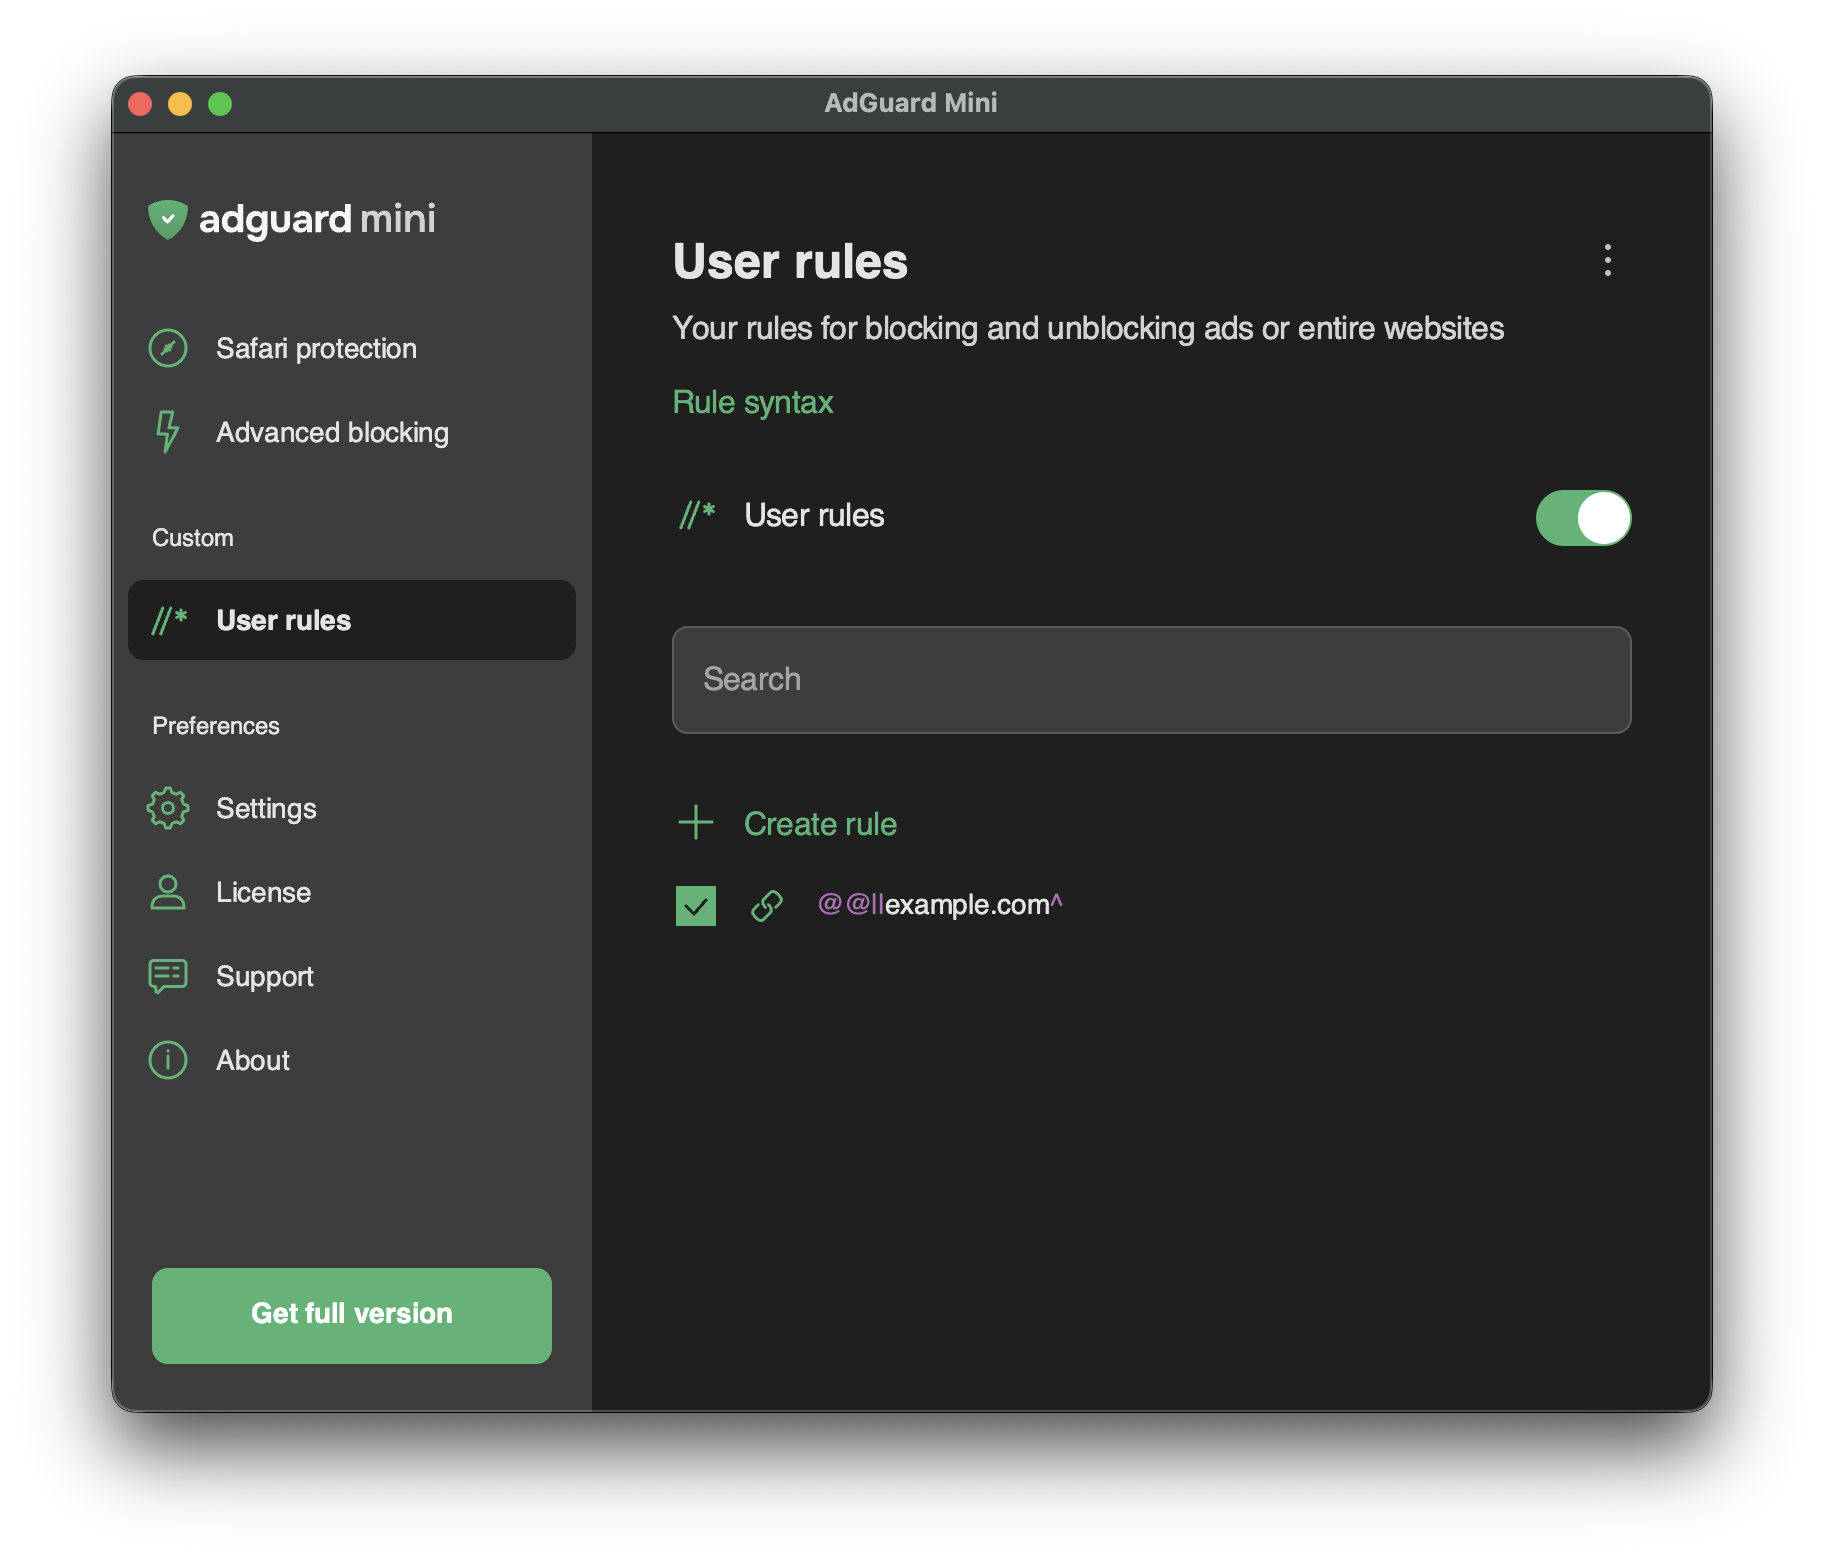Click the plus icon next to Create rule

pyautogui.click(x=695, y=823)
